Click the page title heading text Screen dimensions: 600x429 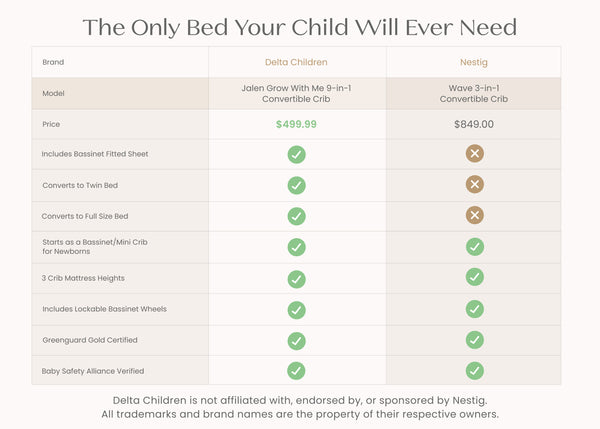[300, 28]
